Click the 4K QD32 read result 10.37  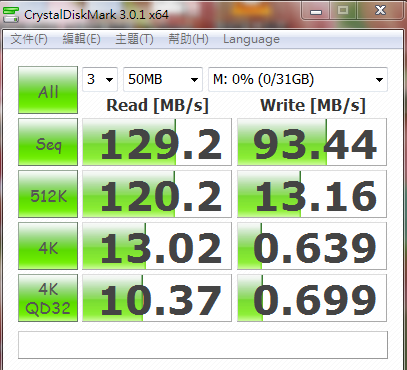(x=157, y=298)
